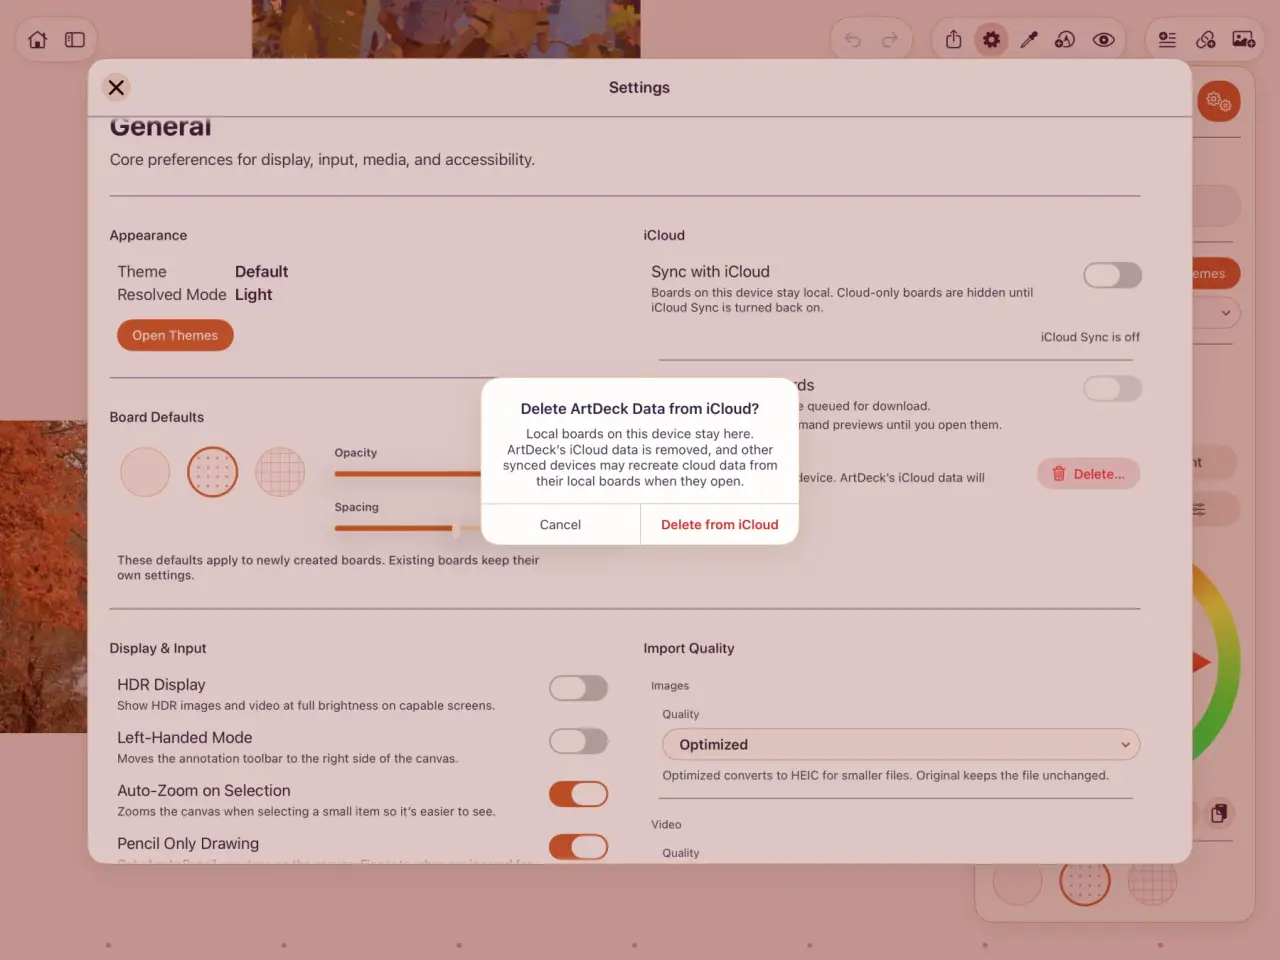This screenshot has height=960, width=1280.
Task: Select the plain blank board background
Action: (145, 472)
